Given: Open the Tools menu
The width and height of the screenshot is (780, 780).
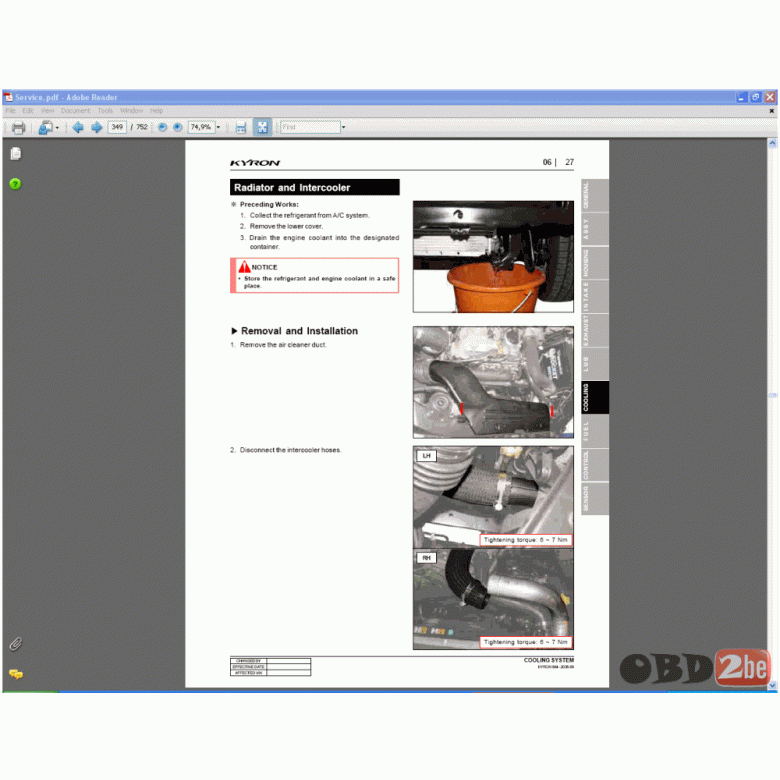Looking at the screenshot, I should point(105,110).
